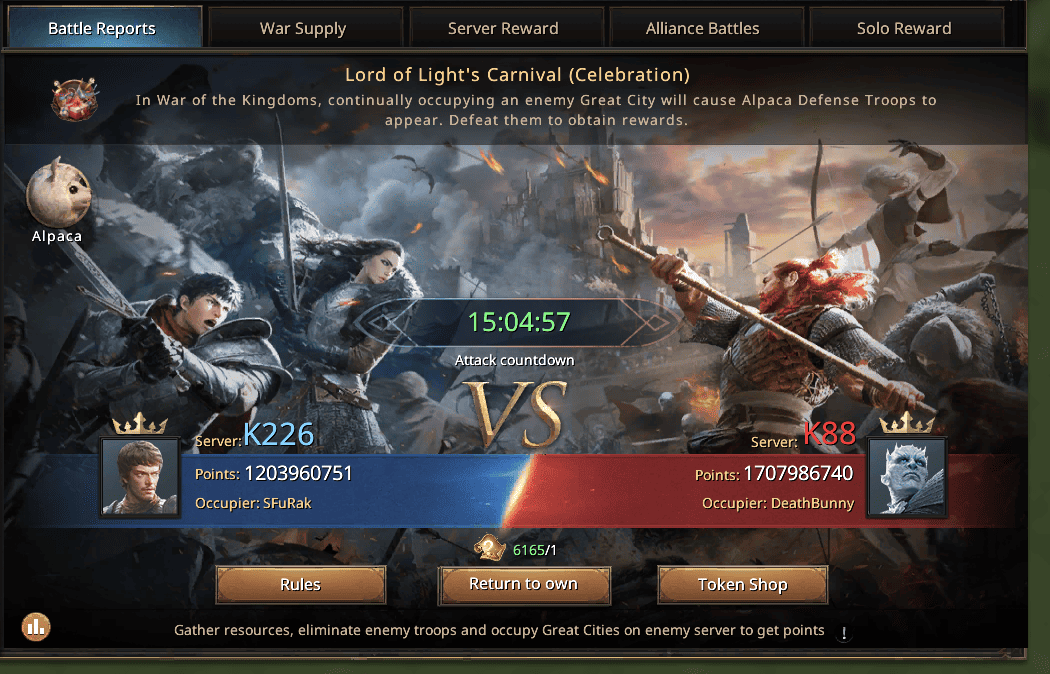Open the Alliance Battles tab

pos(702,28)
